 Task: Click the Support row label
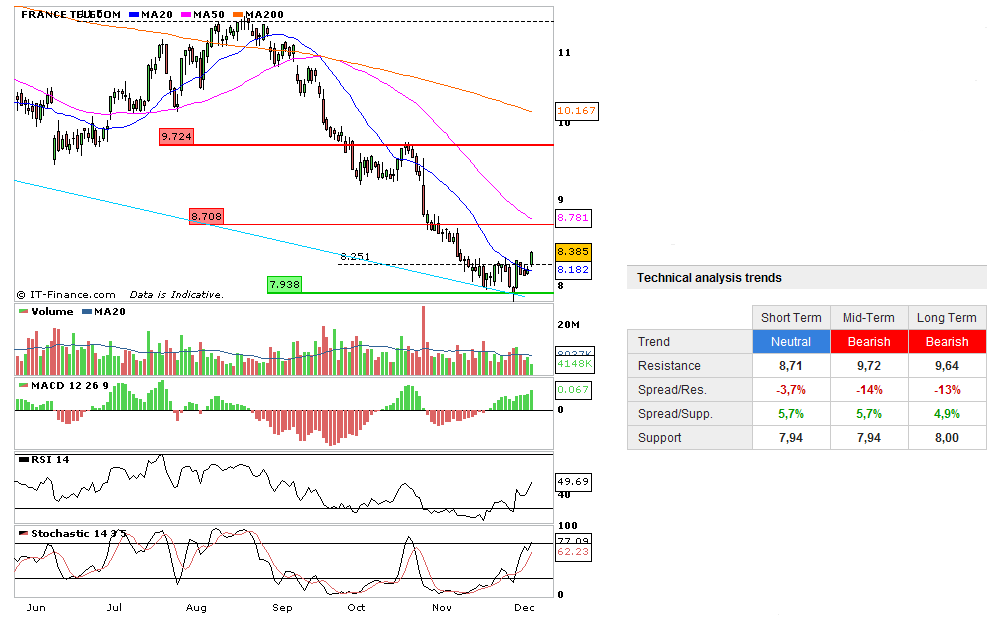660,438
